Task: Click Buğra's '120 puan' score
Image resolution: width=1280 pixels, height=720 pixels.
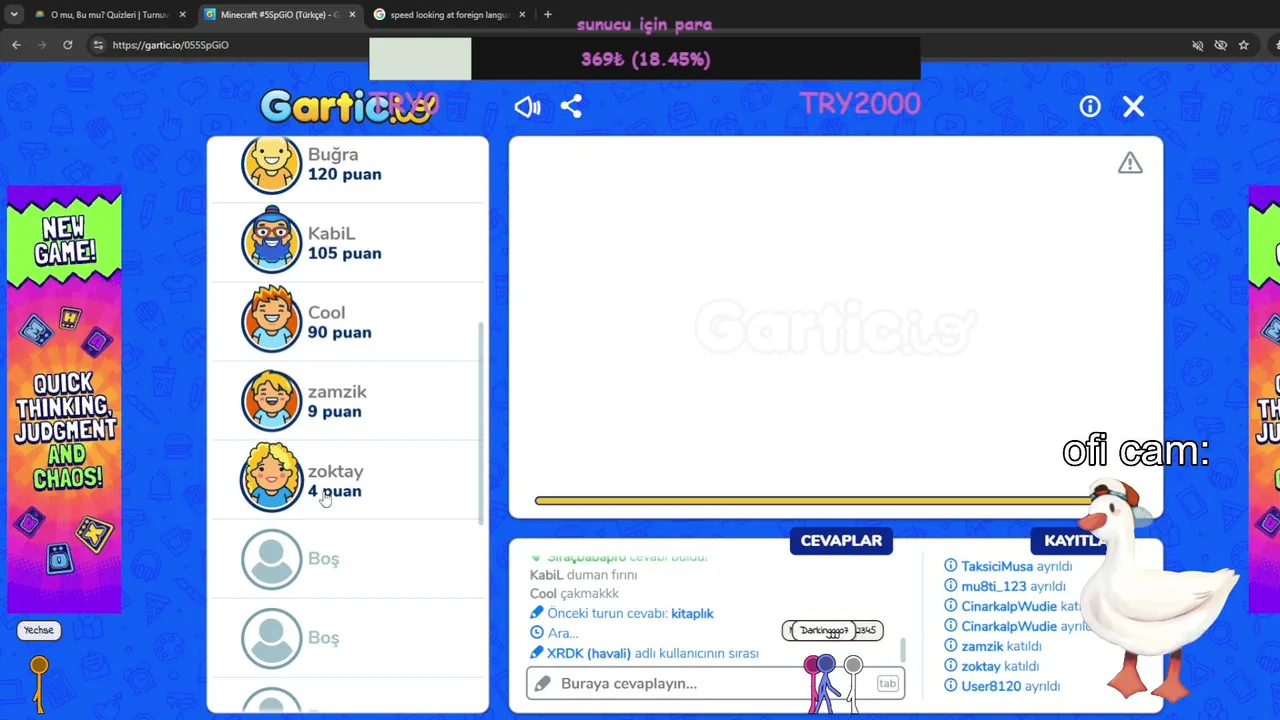Action: coord(344,174)
